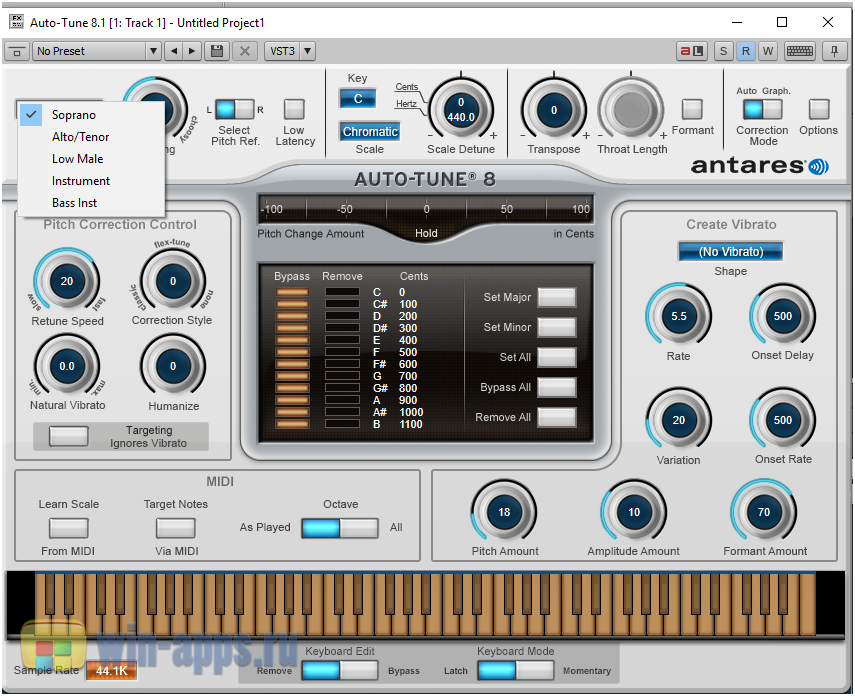
Task: Open the Options button
Action: tap(818, 109)
